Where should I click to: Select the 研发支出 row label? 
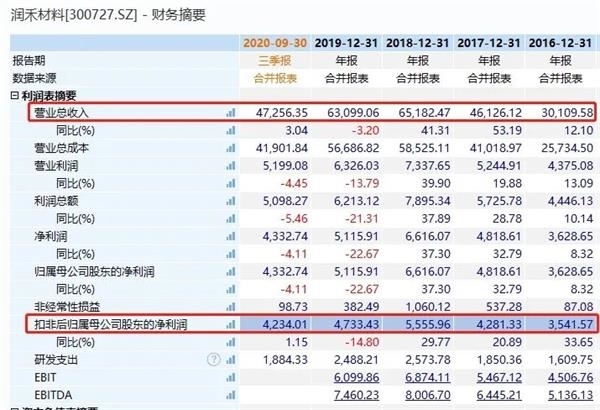(x=56, y=360)
